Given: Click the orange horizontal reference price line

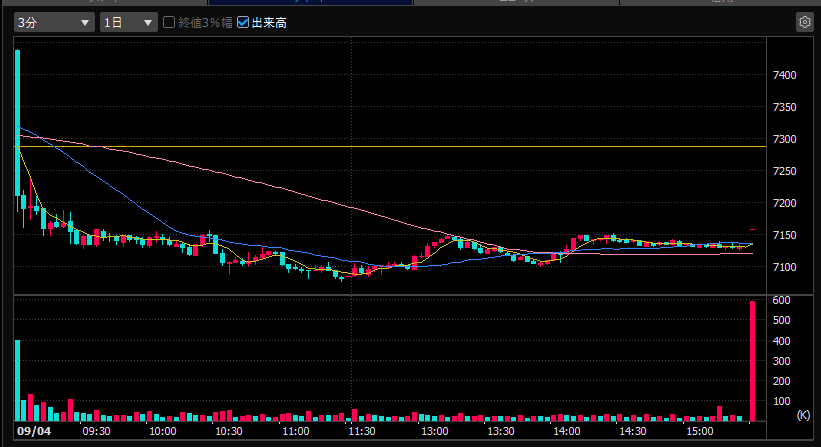Looking at the screenshot, I should pos(390,147).
